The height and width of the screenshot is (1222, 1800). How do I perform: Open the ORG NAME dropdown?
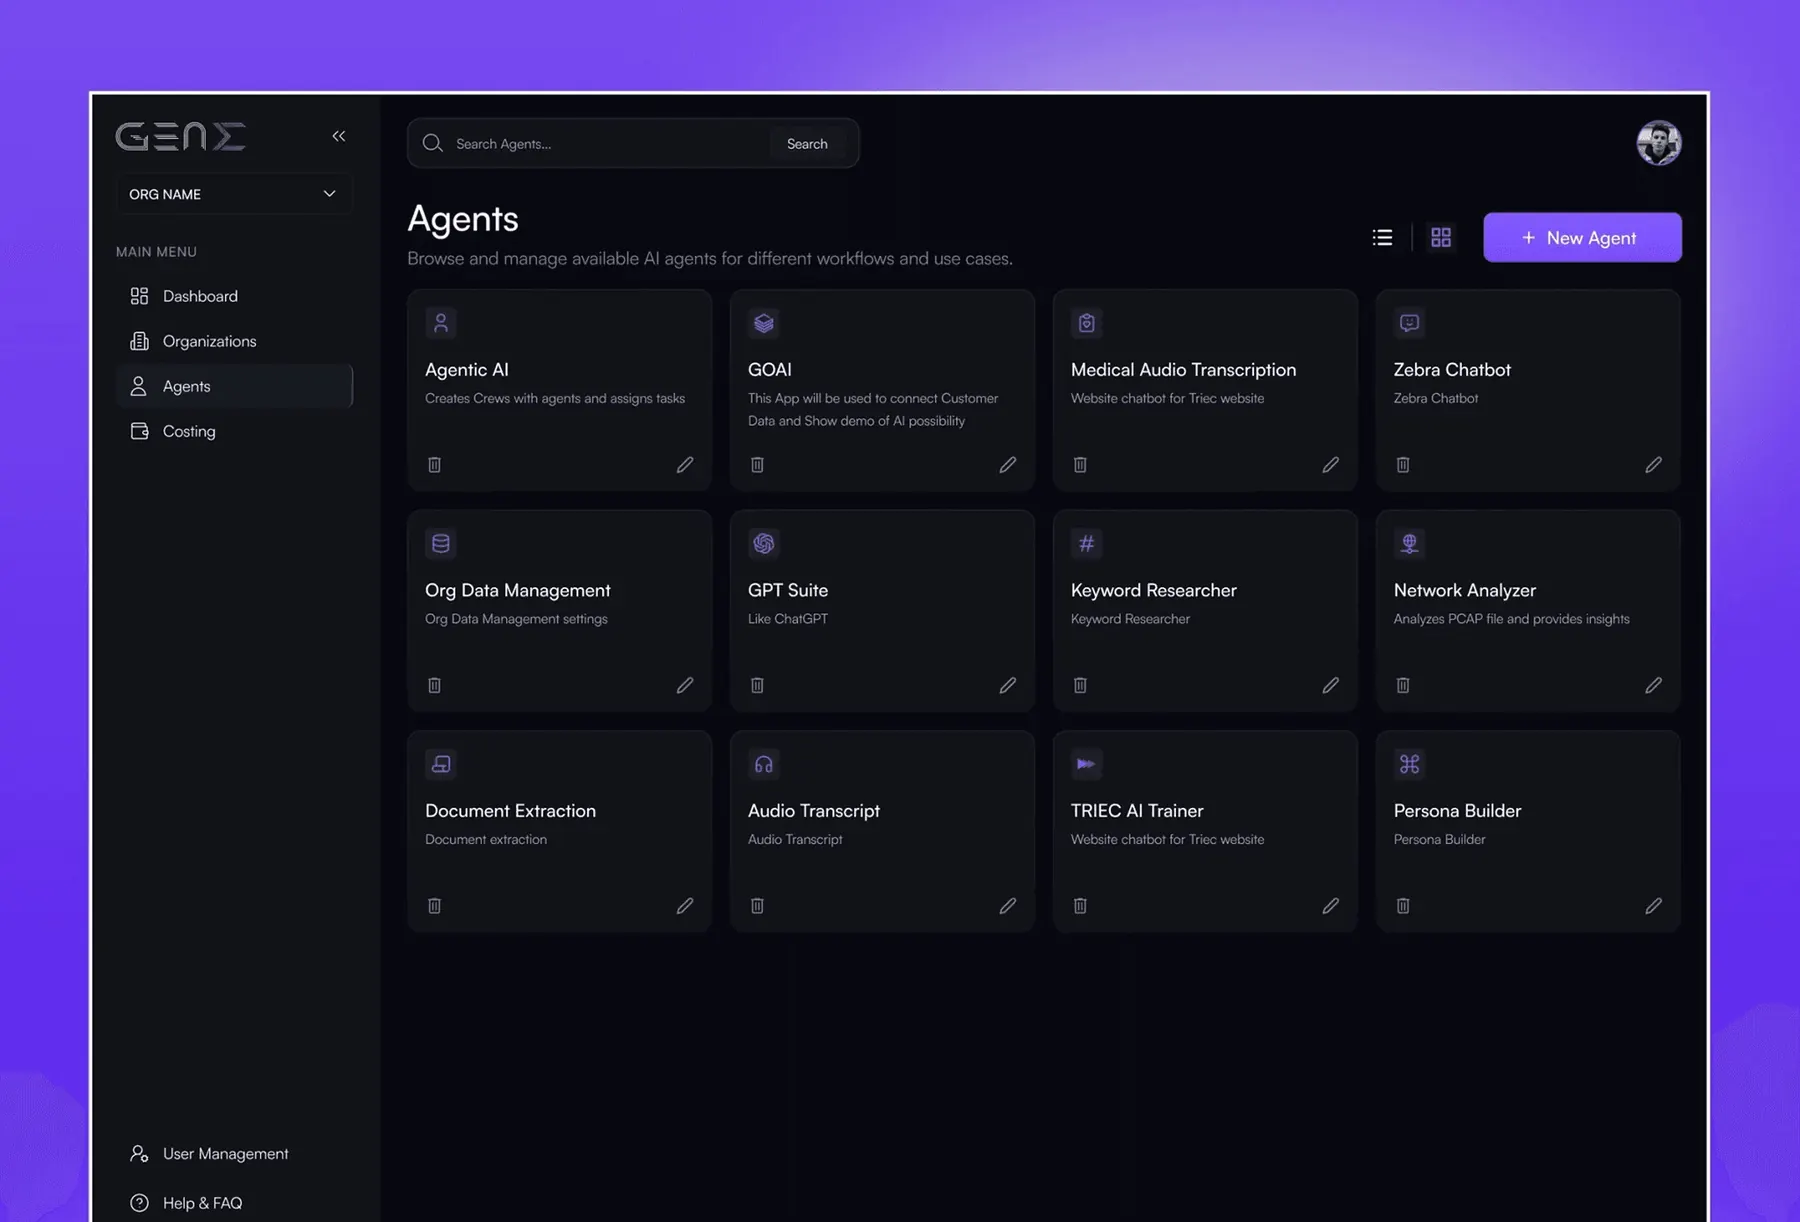(234, 194)
